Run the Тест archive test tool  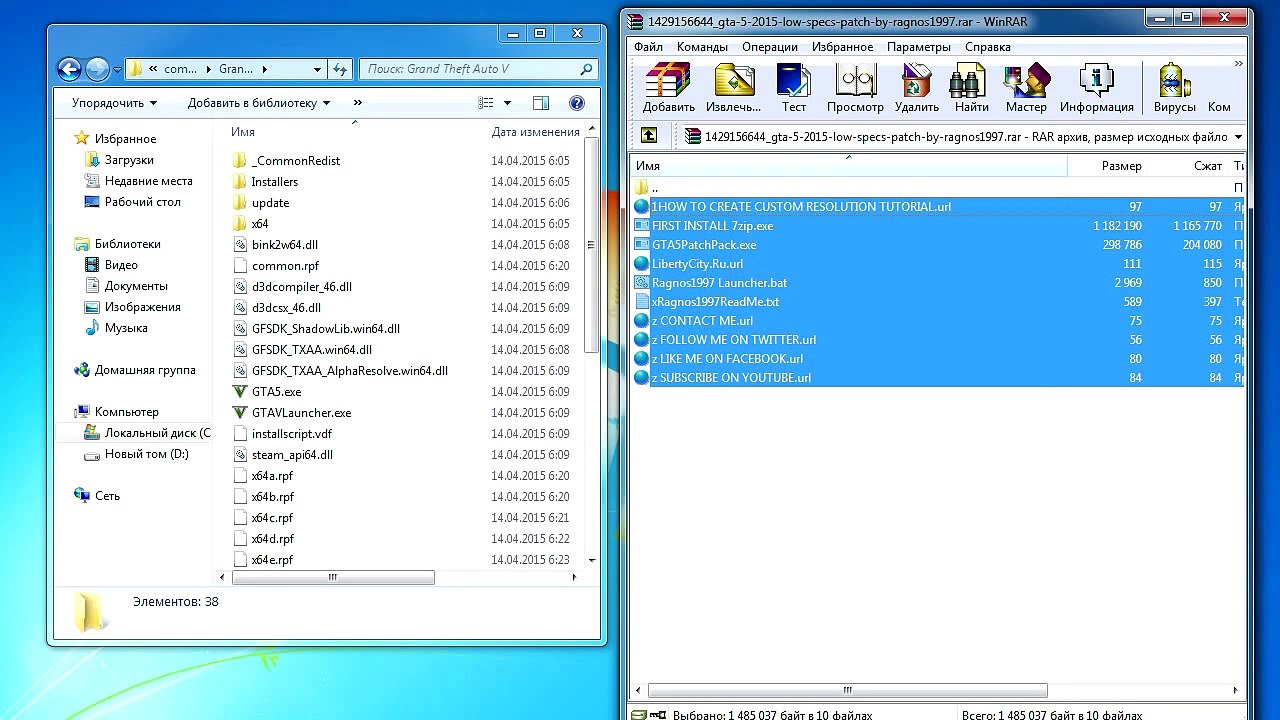tap(794, 88)
